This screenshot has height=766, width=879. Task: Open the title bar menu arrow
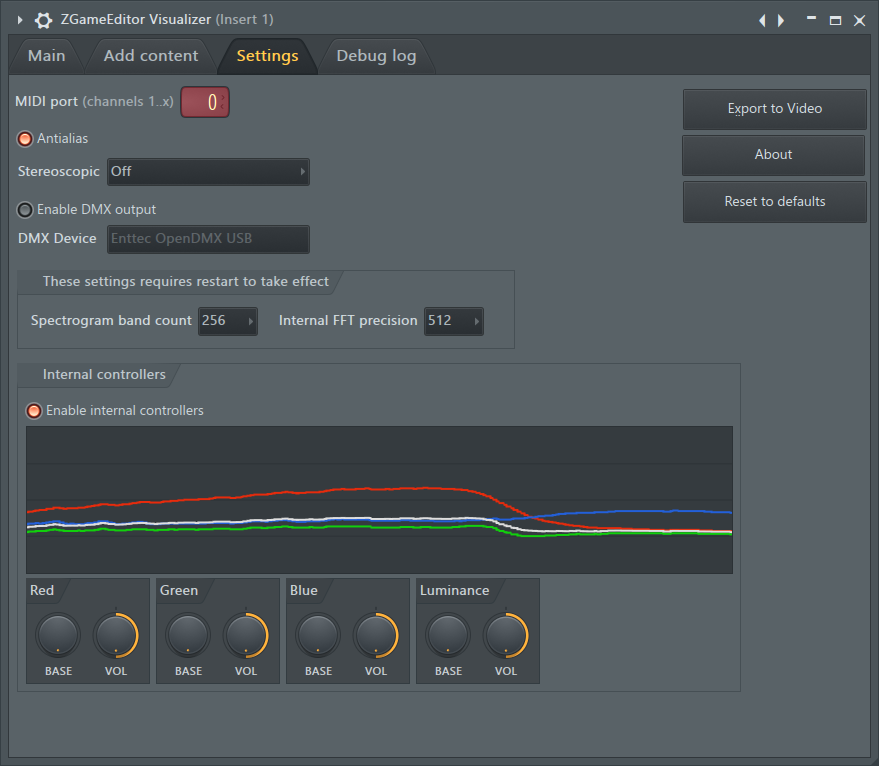[19, 20]
